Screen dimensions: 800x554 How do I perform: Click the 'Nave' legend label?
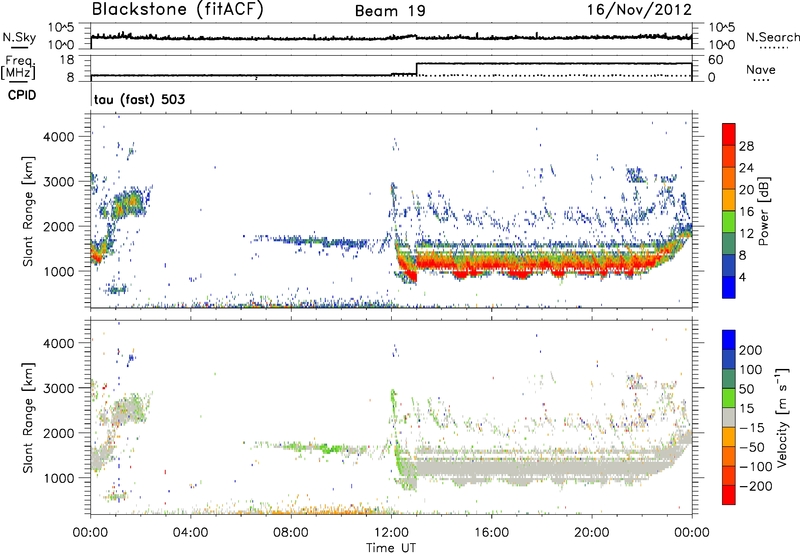761,69
